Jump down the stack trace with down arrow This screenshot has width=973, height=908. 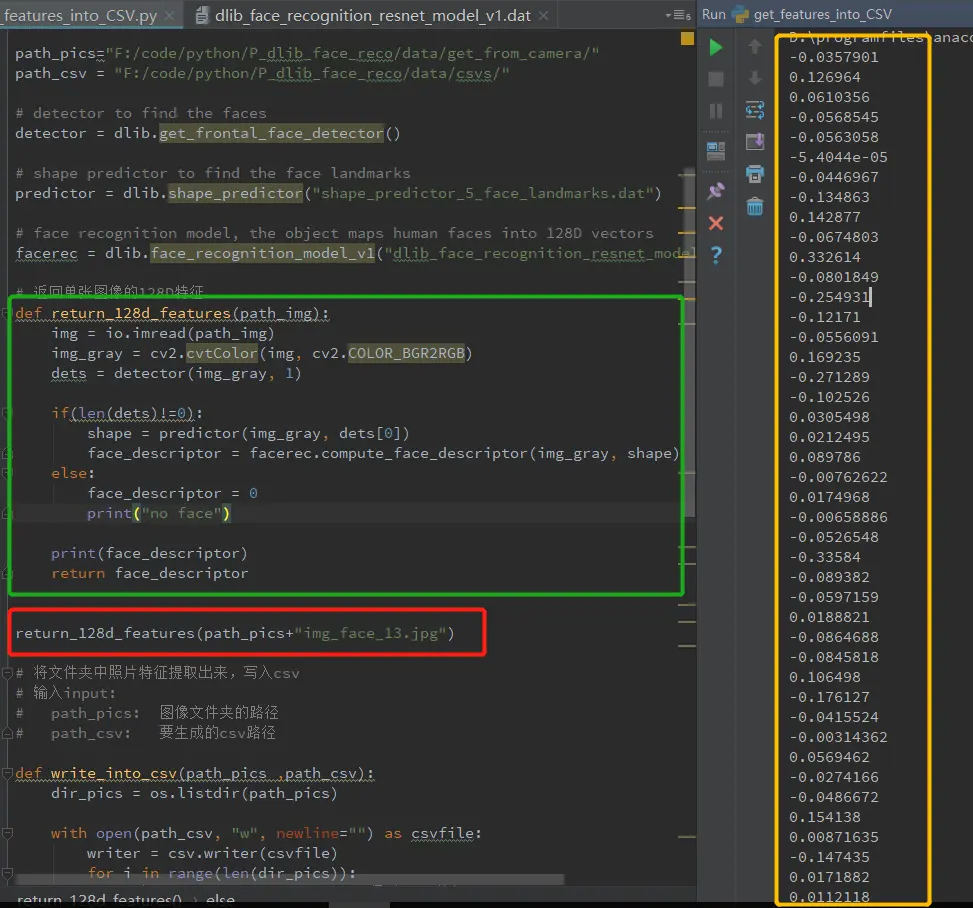(x=755, y=78)
